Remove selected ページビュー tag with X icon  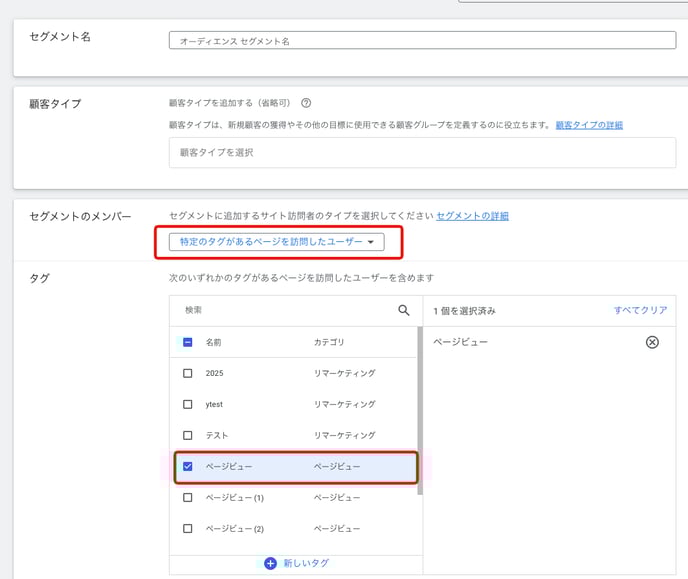tap(652, 342)
